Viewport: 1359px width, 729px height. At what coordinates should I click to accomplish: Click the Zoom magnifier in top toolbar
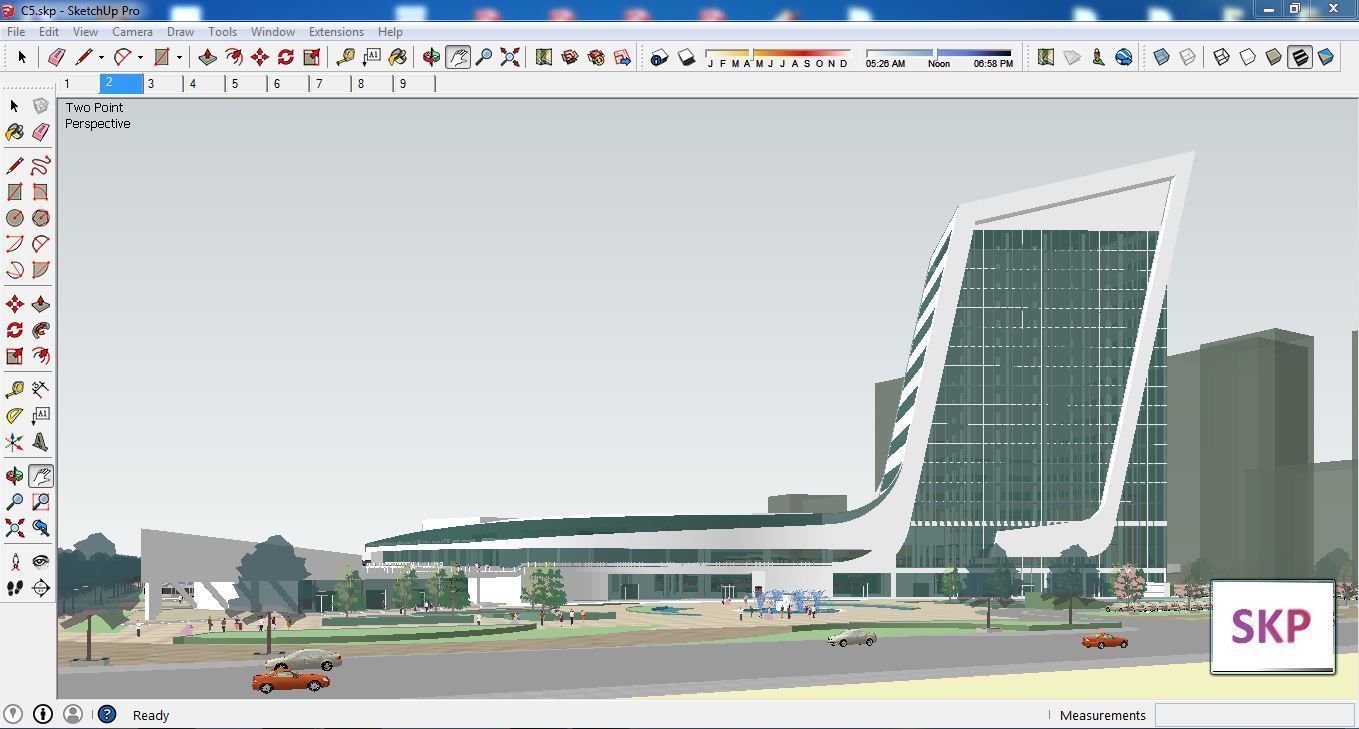(x=484, y=57)
